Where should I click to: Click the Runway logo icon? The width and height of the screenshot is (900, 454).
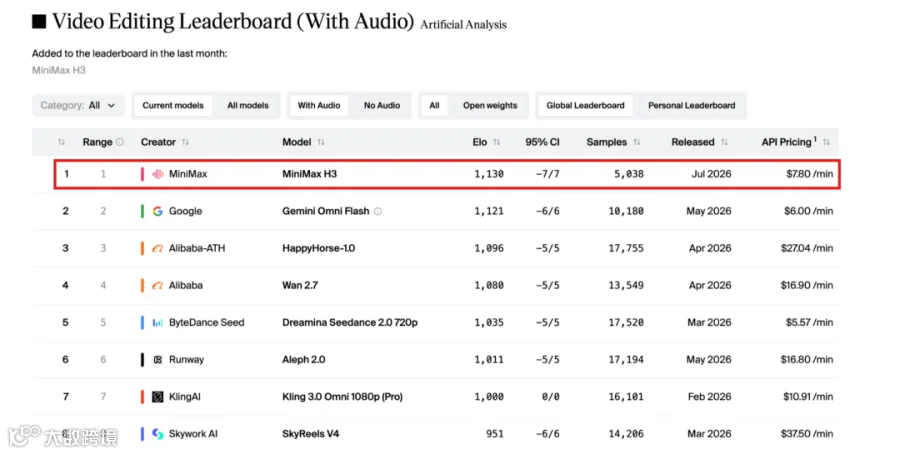[157, 360]
